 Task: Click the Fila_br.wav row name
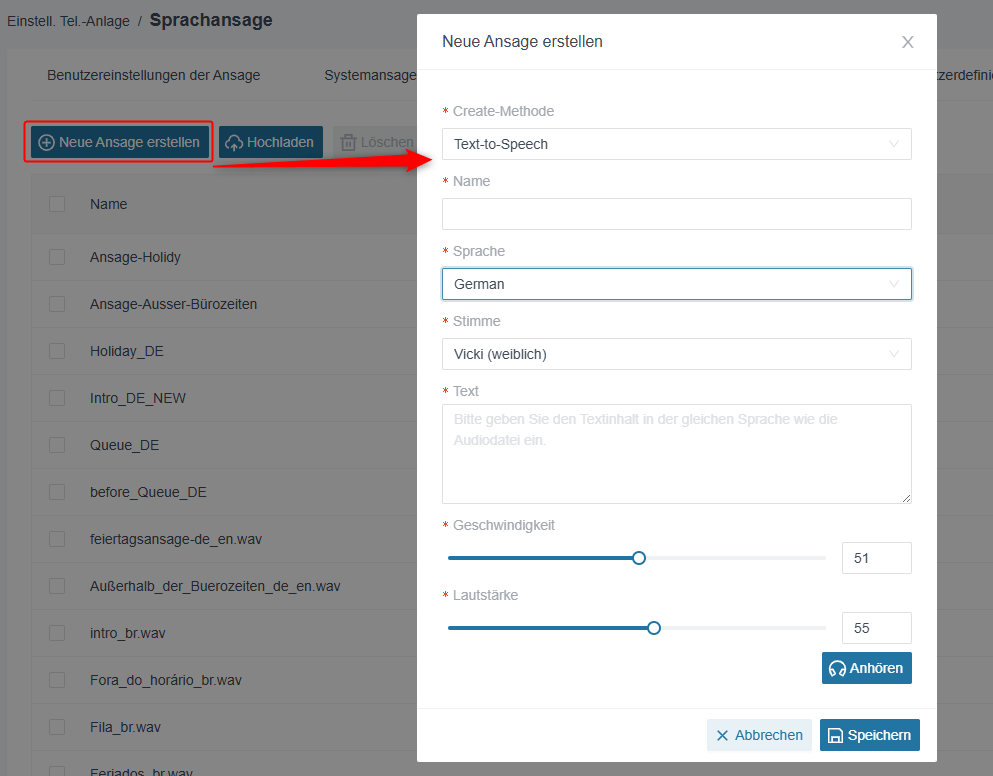tap(125, 727)
